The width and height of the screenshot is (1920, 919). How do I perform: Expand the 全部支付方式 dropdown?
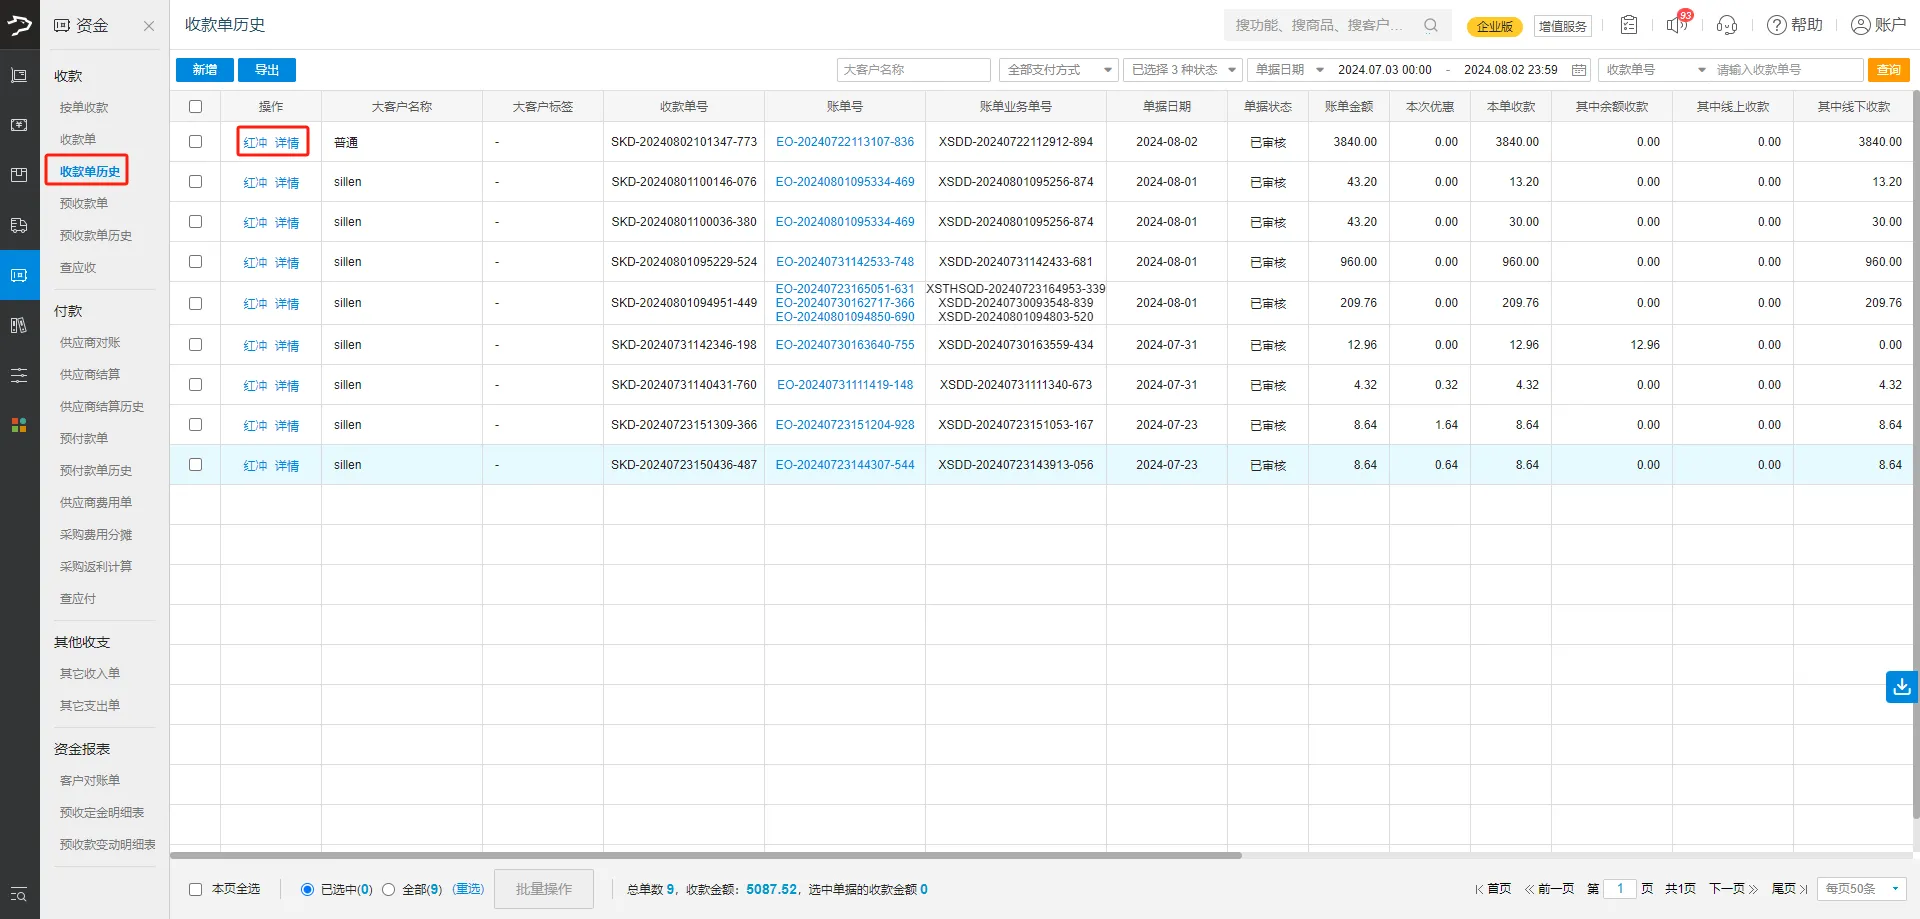click(x=1058, y=70)
